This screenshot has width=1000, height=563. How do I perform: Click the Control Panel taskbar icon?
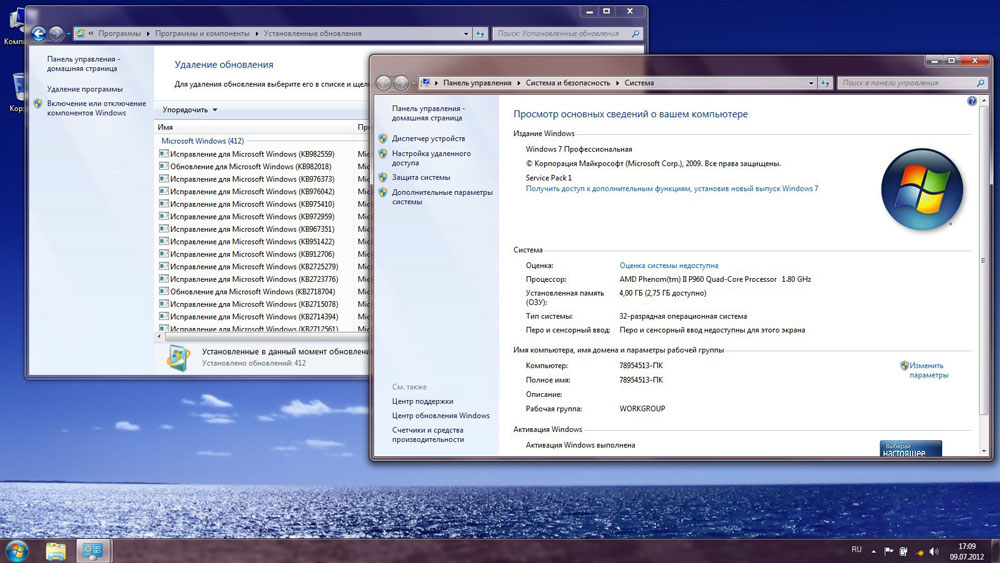[92, 550]
